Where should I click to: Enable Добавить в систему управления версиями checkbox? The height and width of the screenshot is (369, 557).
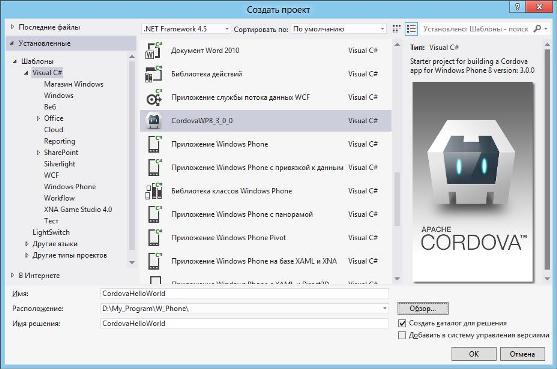[402, 335]
